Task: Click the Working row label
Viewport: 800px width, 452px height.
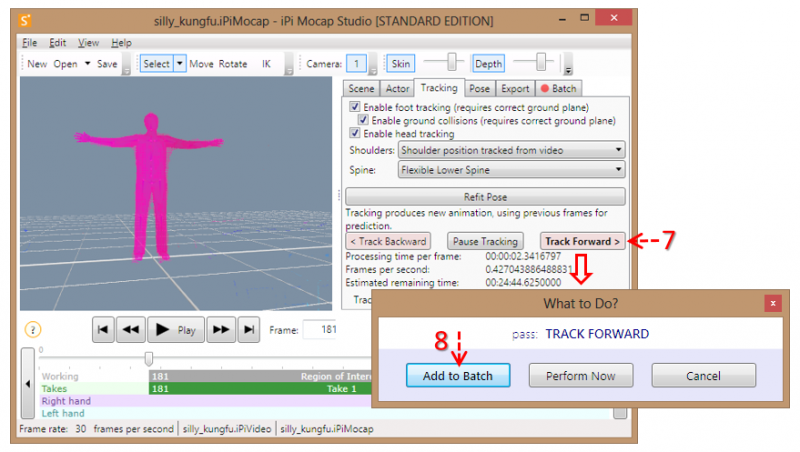Action: tap(60, 376)
